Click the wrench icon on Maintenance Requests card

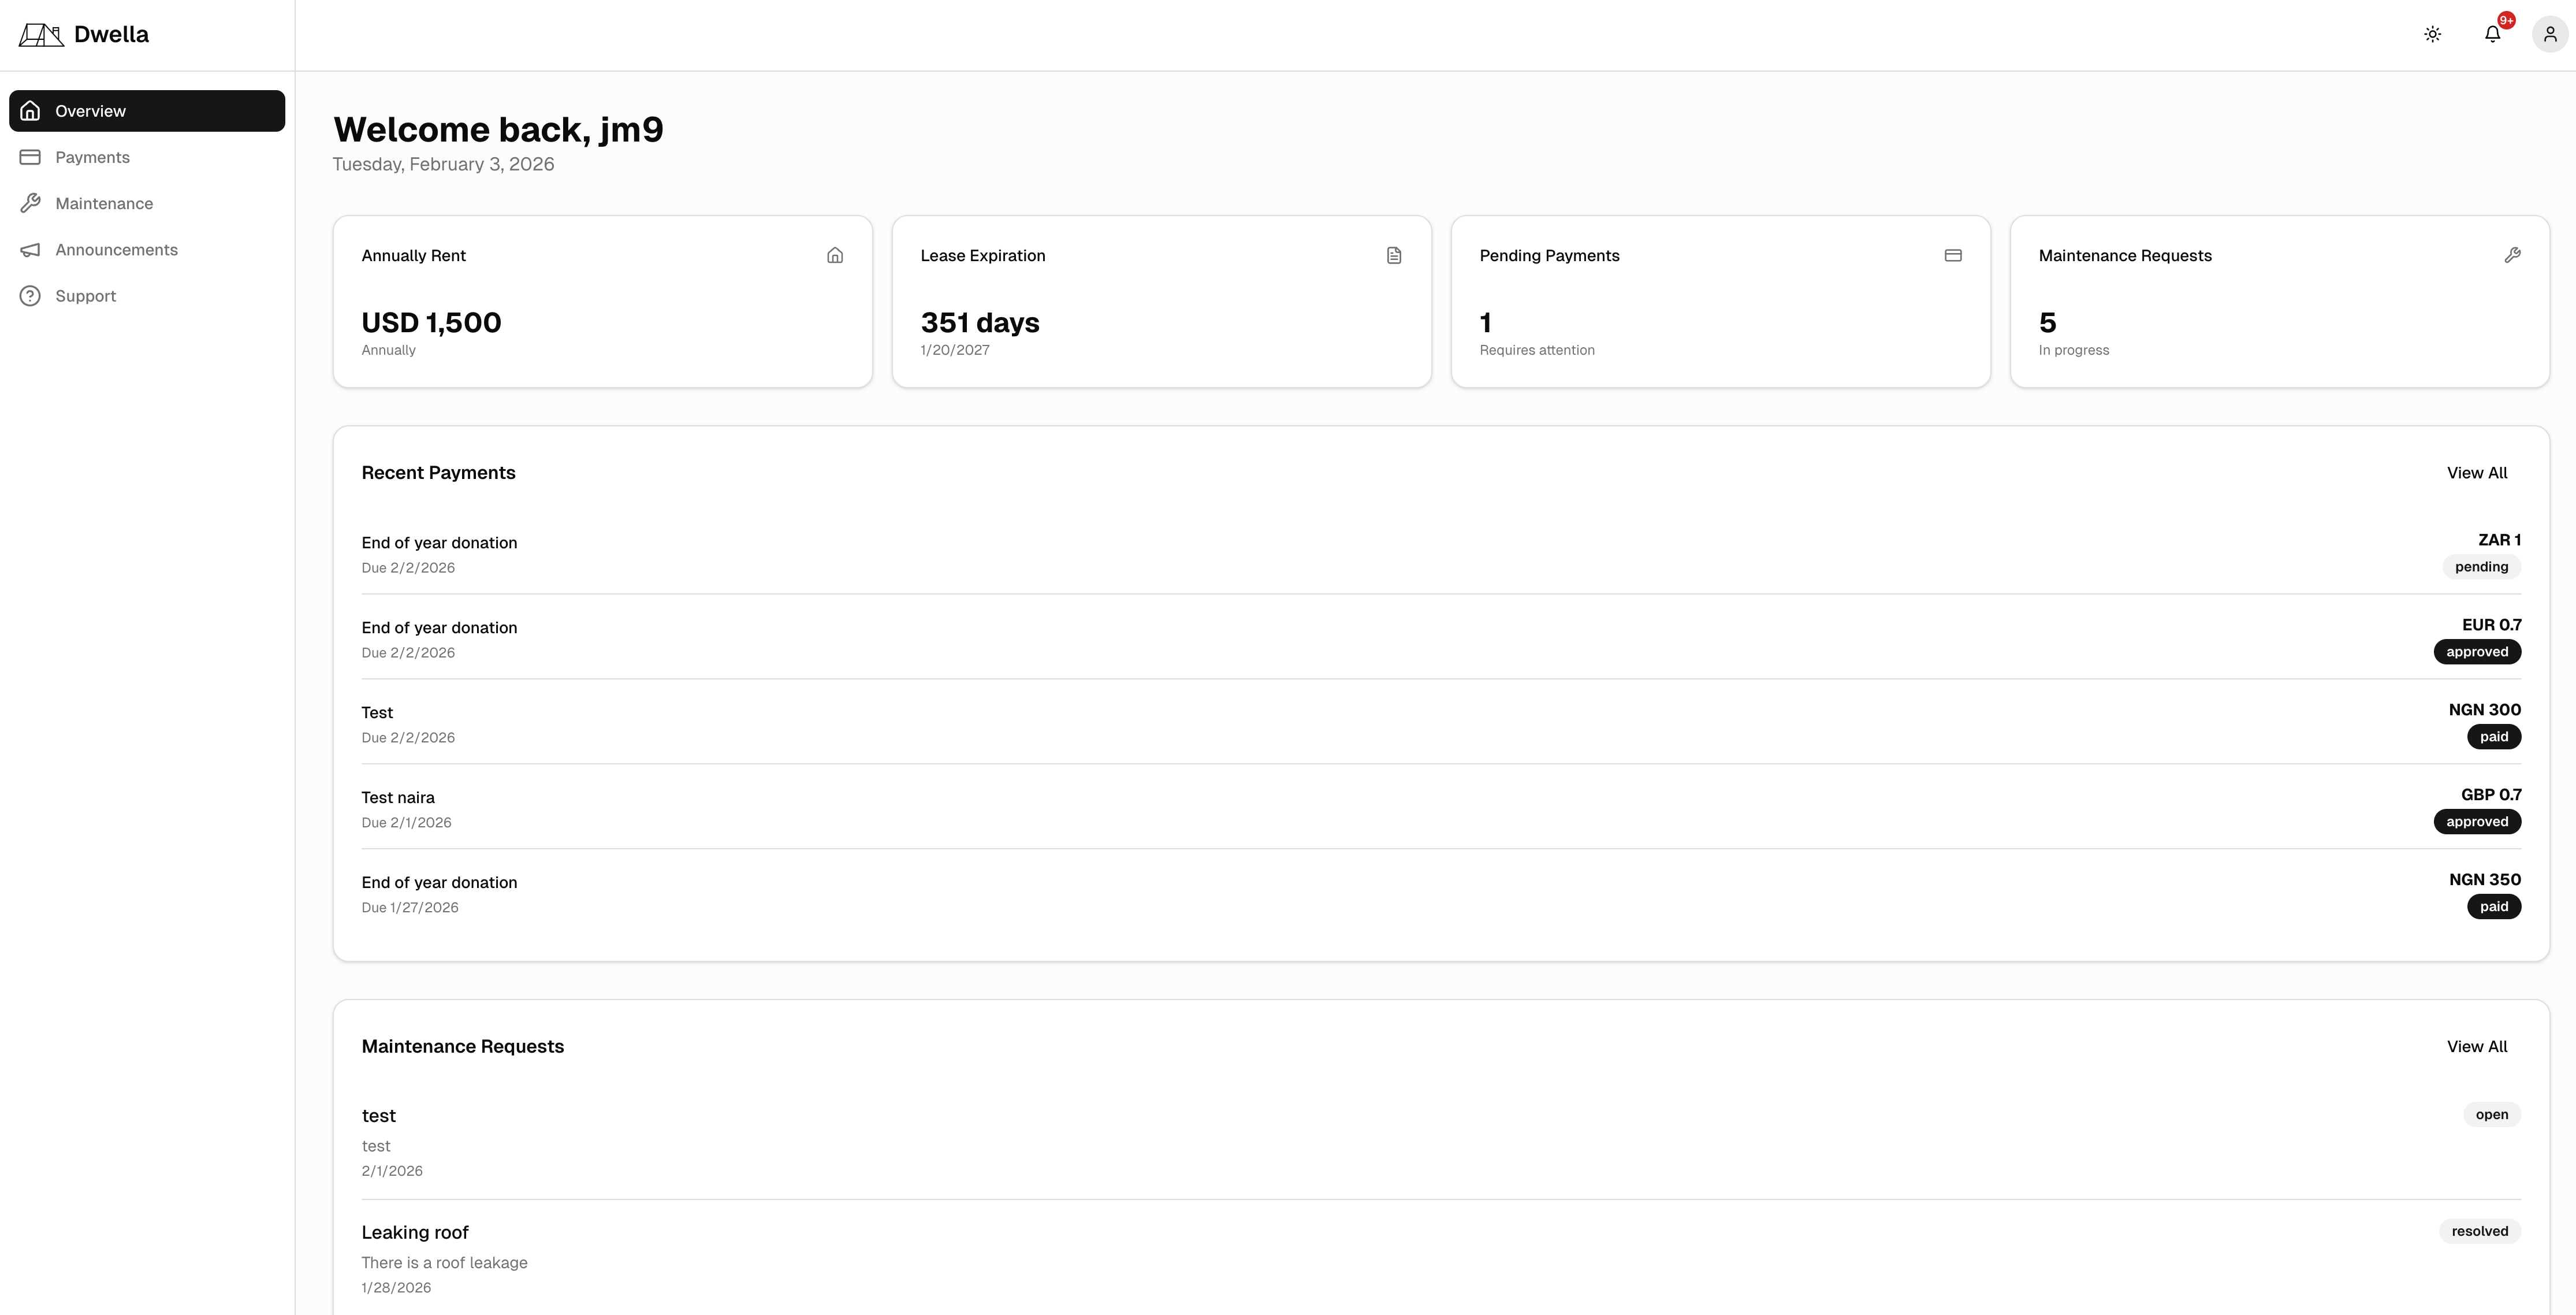[2512, 255]
